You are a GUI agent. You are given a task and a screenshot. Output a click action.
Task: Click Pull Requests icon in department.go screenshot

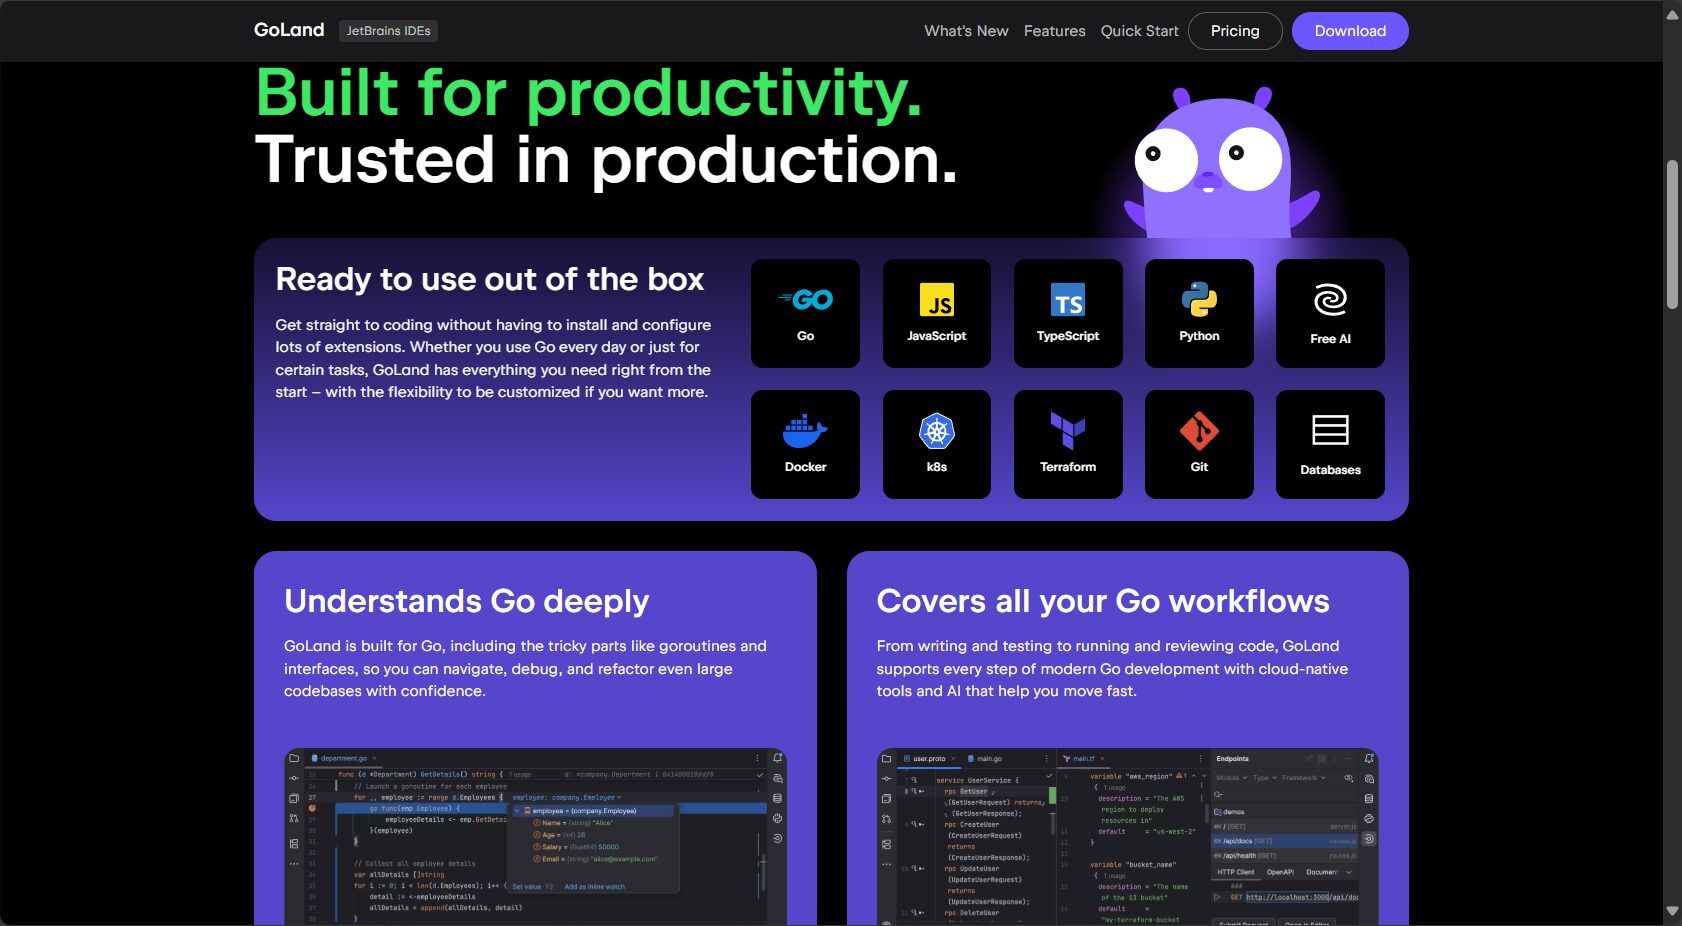pos(294,818)
